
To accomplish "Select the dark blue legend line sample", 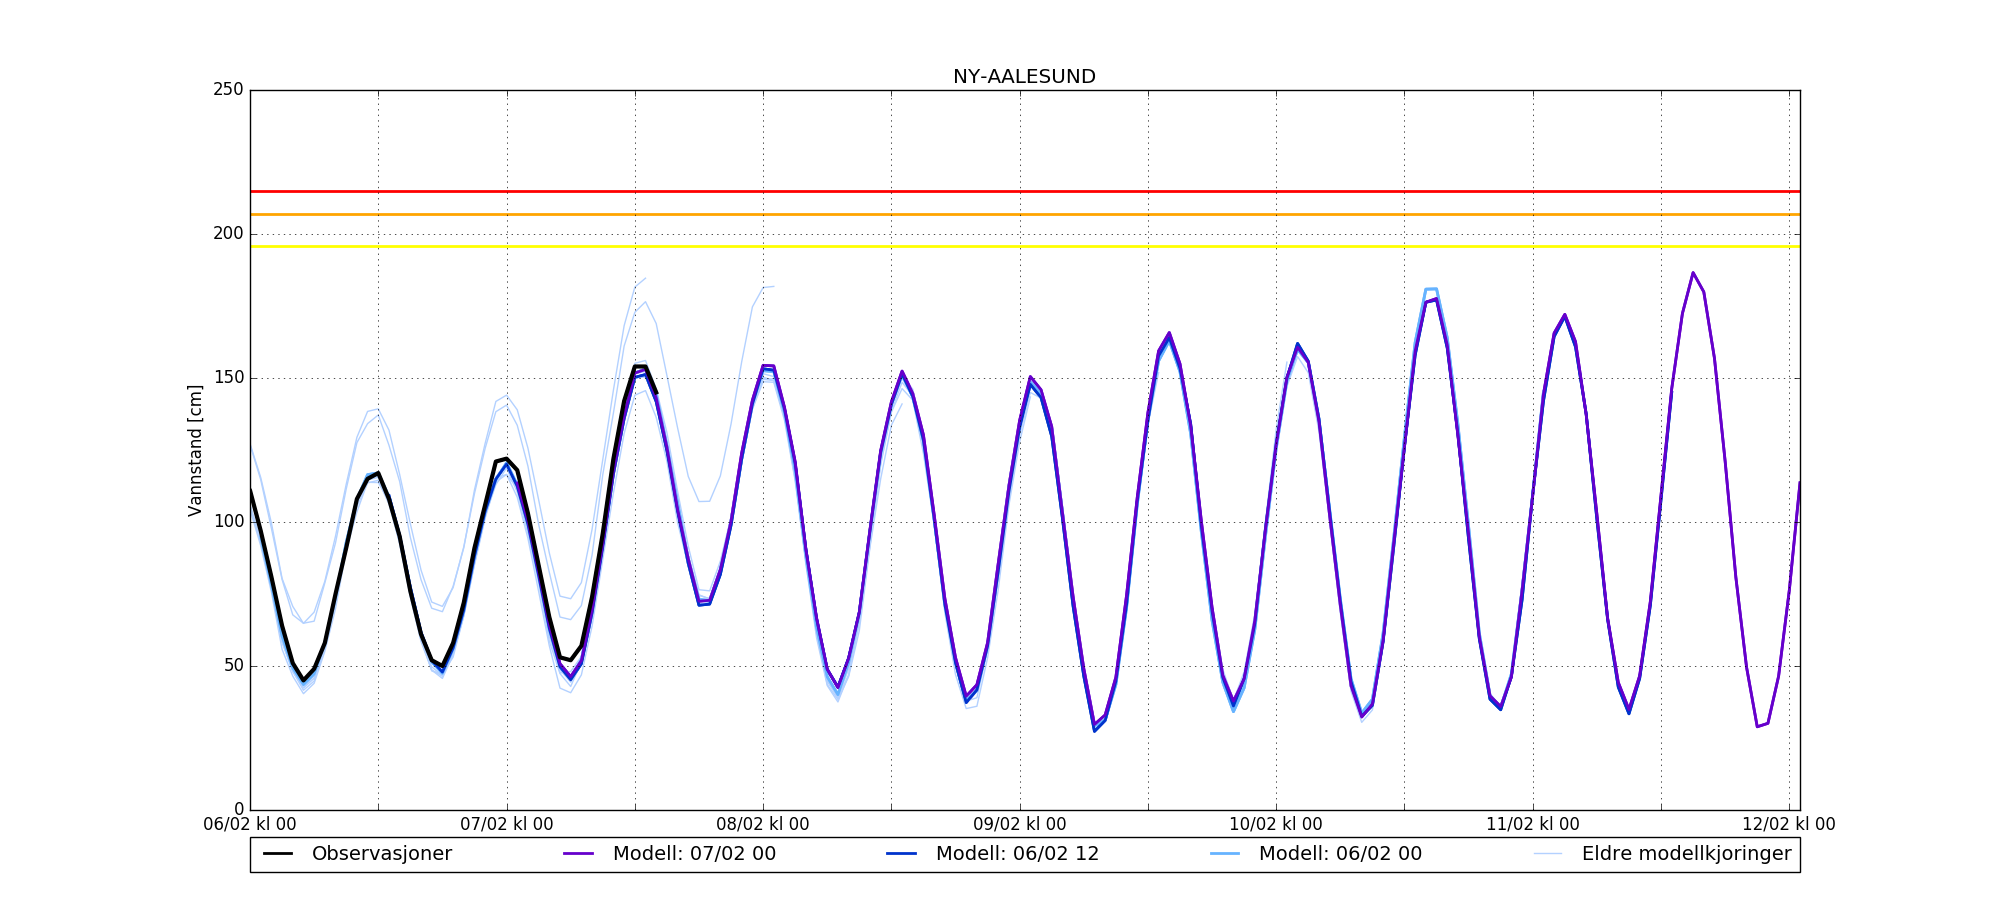I will click(902, 854).
